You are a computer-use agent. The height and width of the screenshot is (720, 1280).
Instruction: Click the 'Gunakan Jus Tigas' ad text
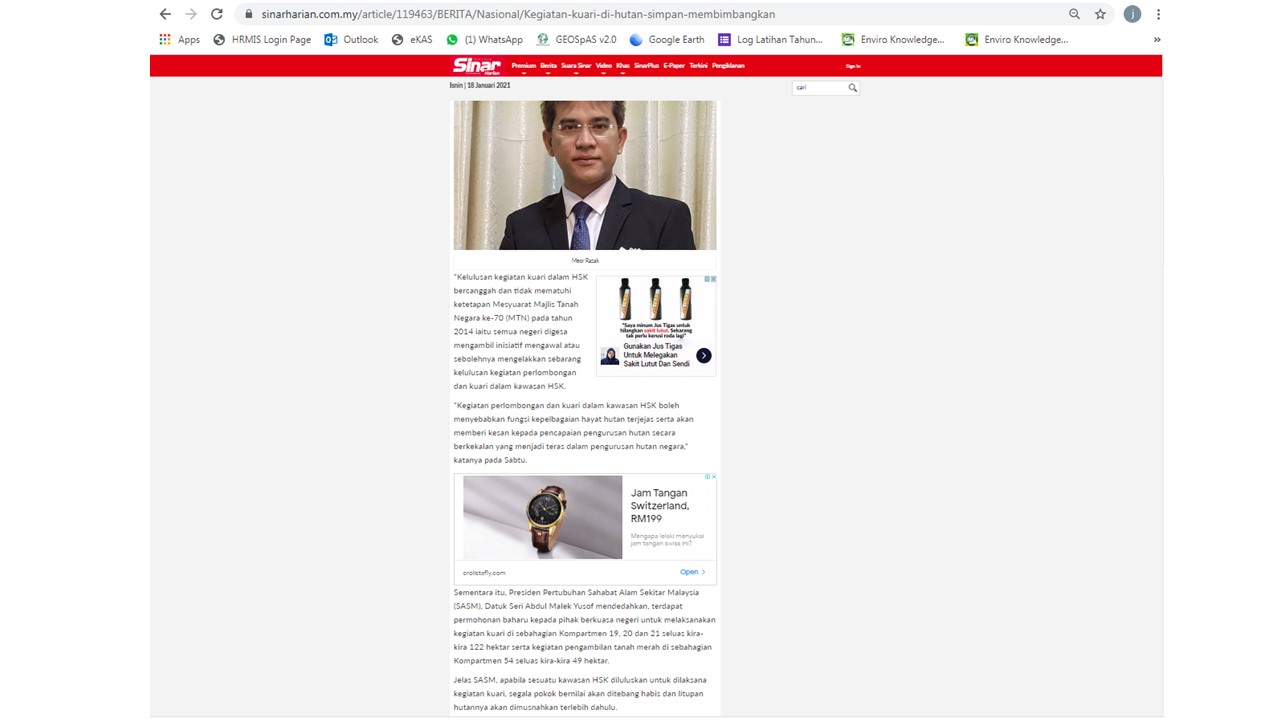coord(656,355)
